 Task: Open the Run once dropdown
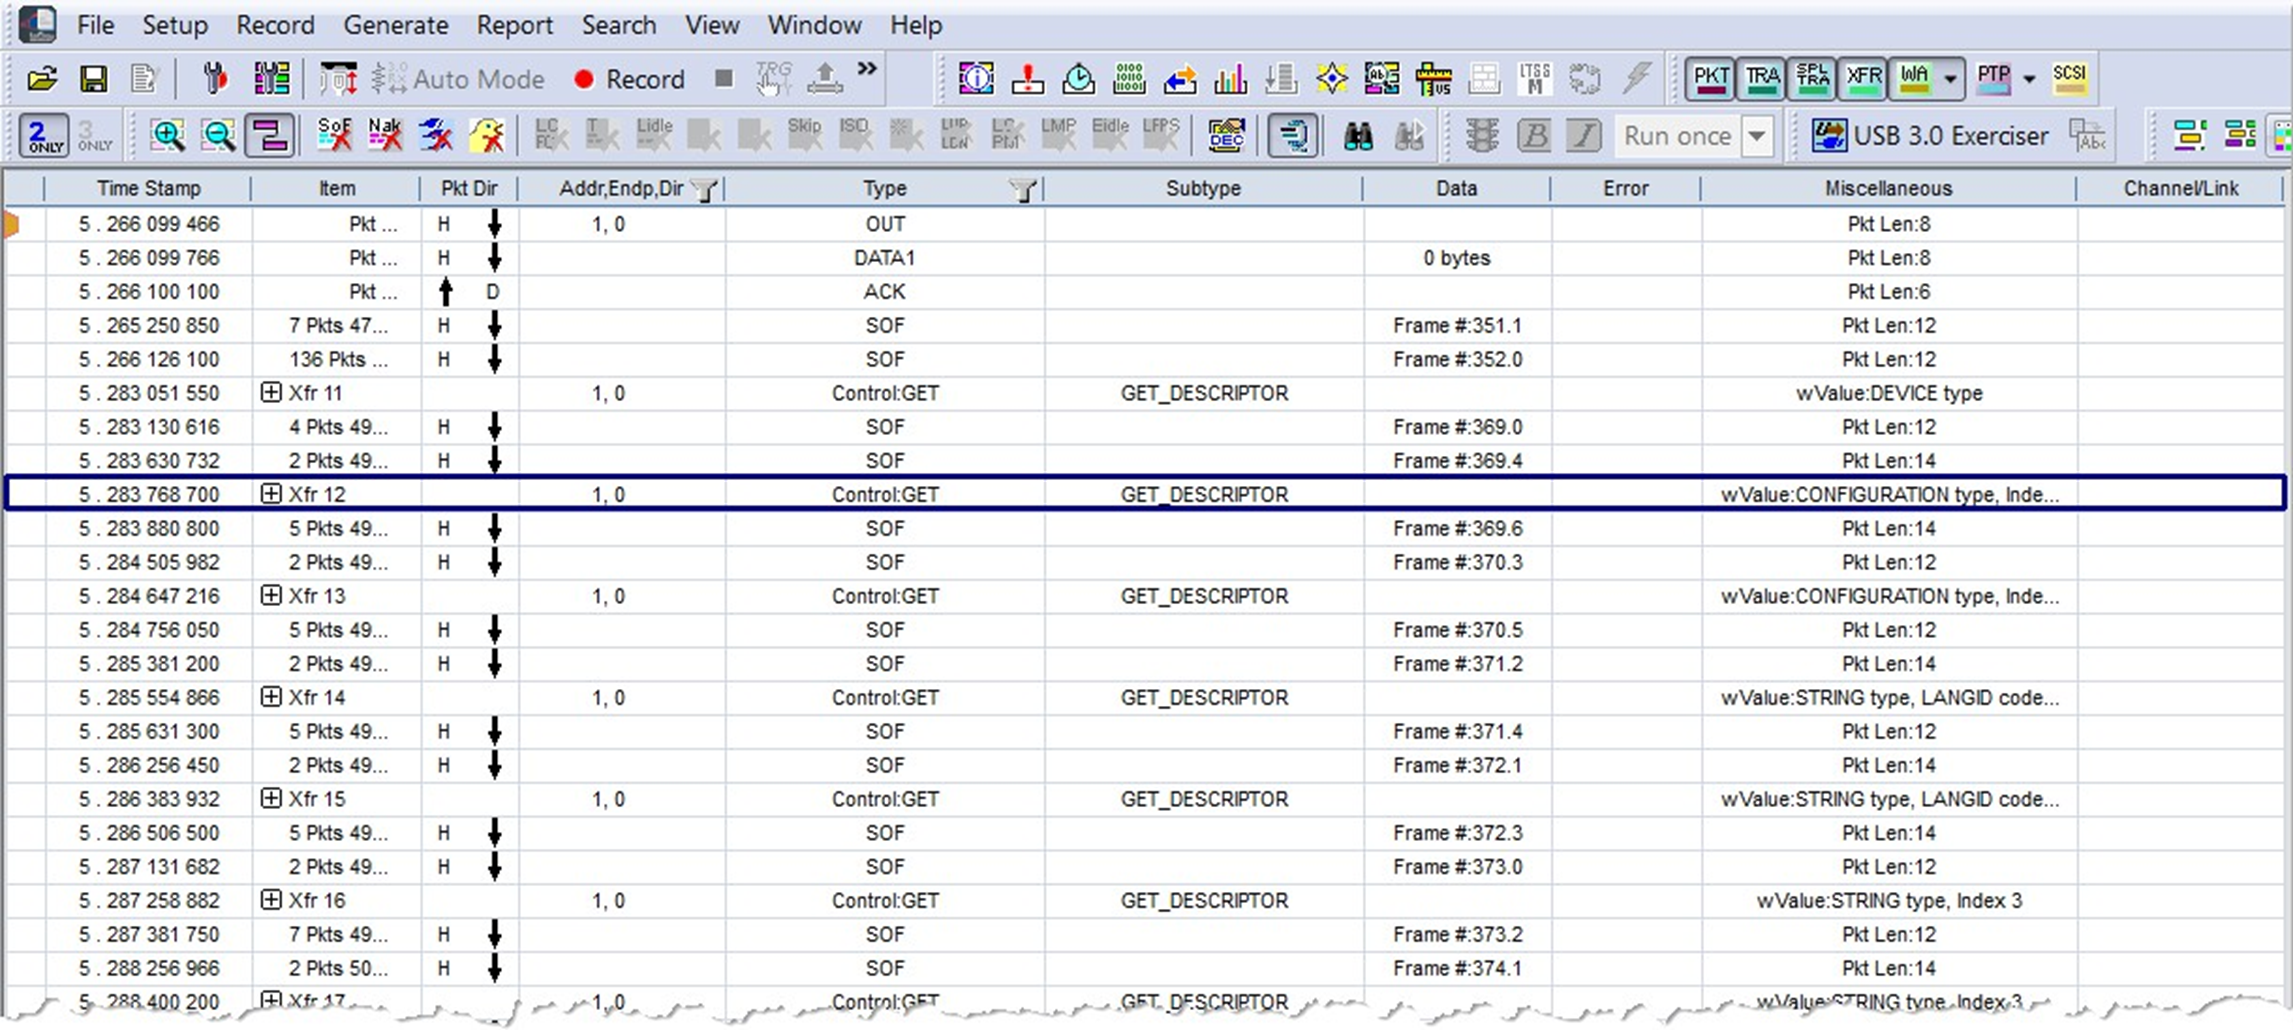pyautogui.click(x=1757, y=136)
